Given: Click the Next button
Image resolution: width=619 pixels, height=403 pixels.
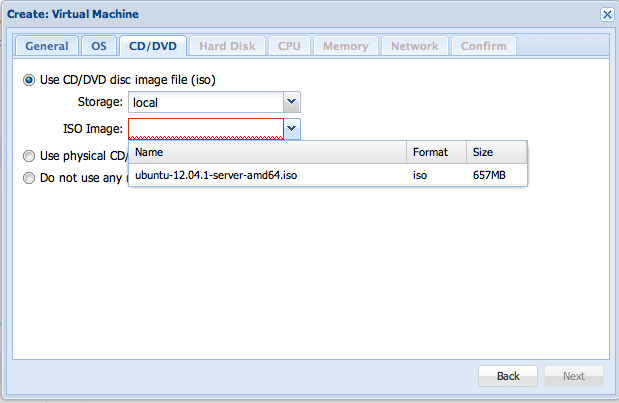Looking at the screenshot, I should (x=573, y=376).
